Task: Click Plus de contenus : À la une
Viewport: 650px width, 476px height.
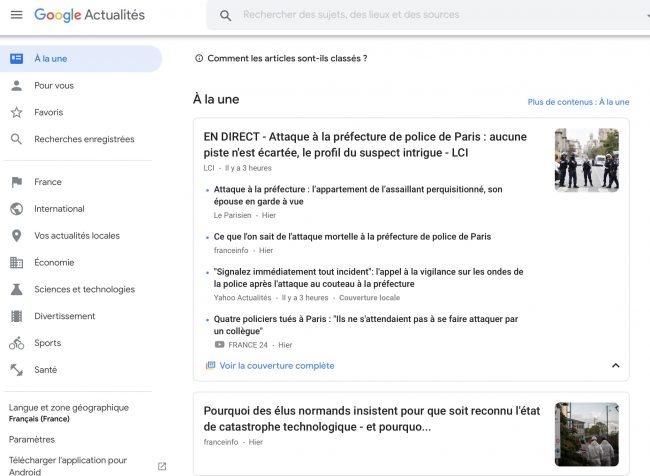Action: tap(578, 102)
